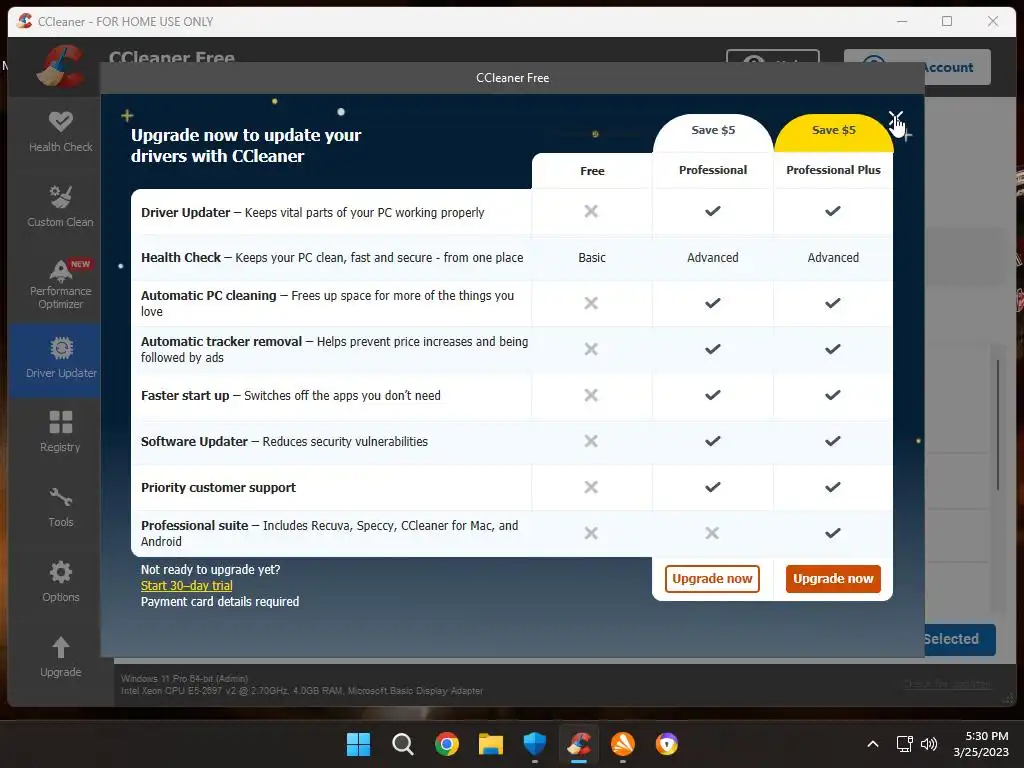Click Advanced under the Professional column
Viewport: 1024px width, 768px height.
tap(712, 257)
